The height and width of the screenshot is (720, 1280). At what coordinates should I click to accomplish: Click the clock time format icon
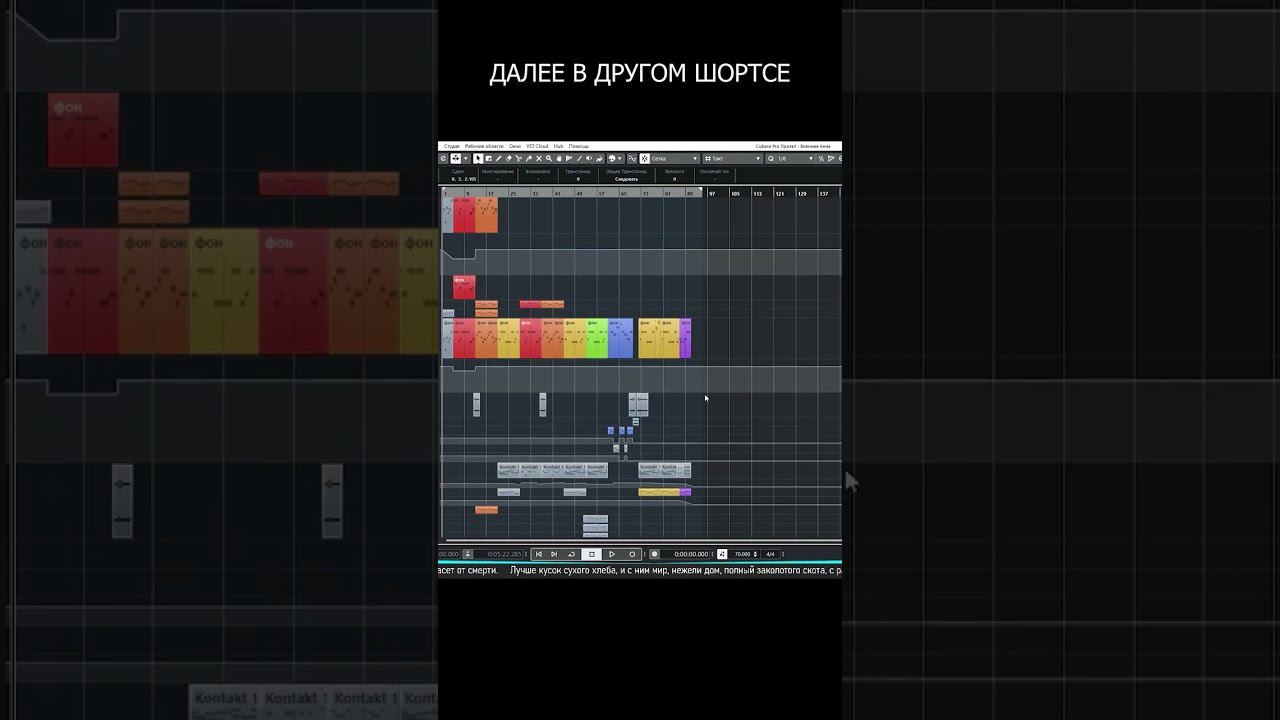point(655,554)
